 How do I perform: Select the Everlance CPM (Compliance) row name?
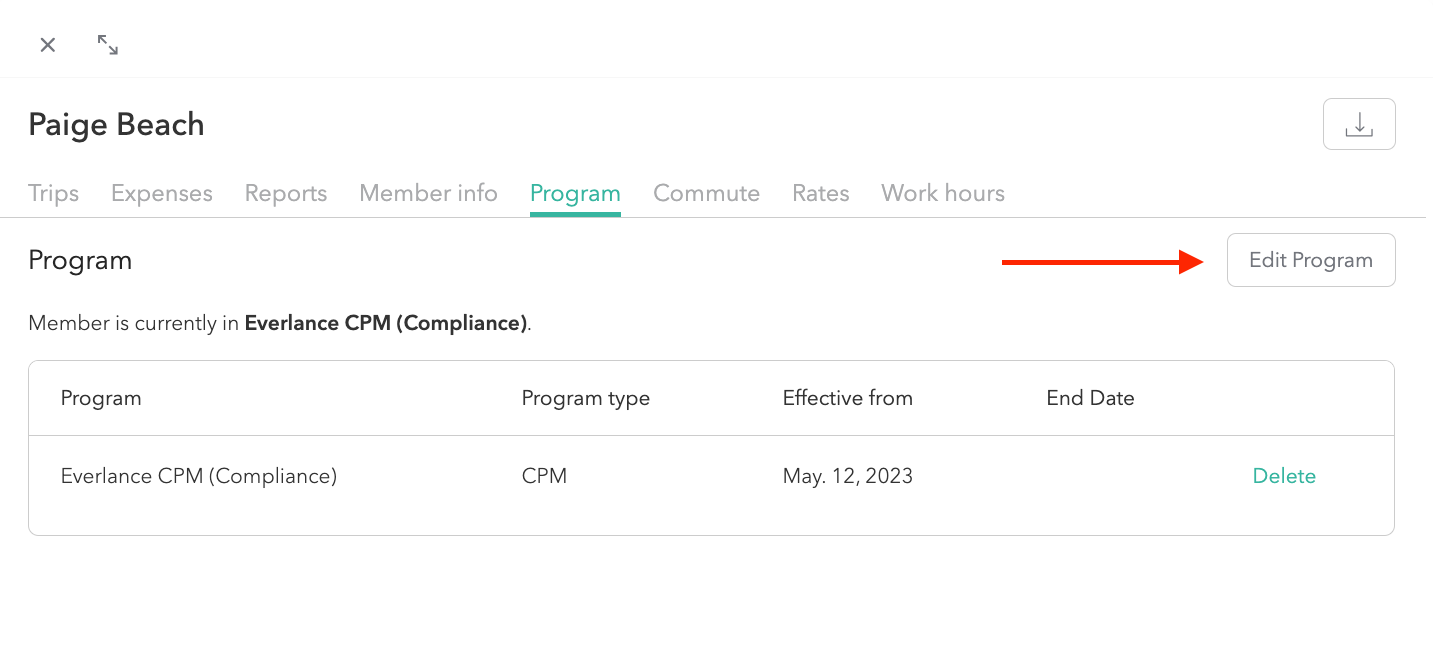coord(199,476)
